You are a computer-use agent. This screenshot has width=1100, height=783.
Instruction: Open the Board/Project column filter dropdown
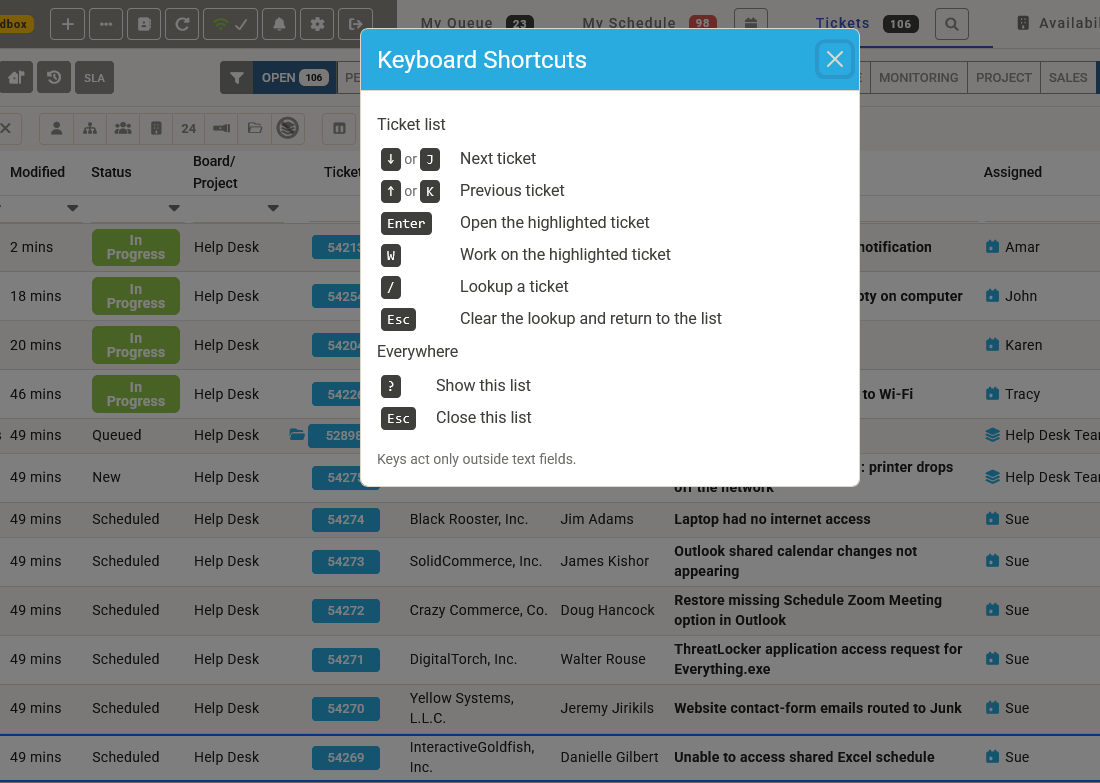273,208
